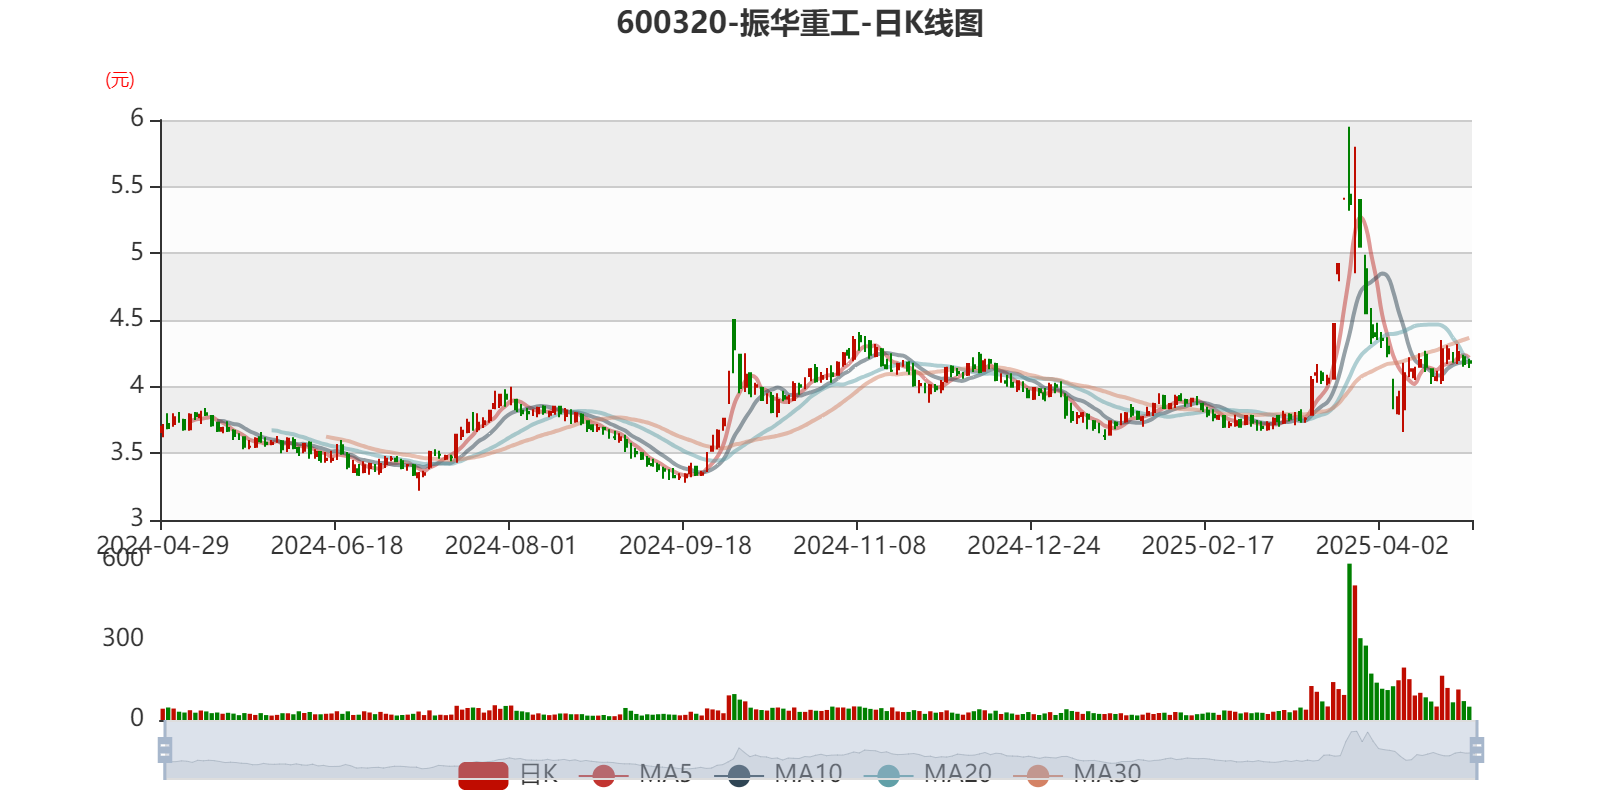This screenshot has height=800, width=1600.
Task: Click the 2025-04-02 date axis label
Action: (1382, 545)
